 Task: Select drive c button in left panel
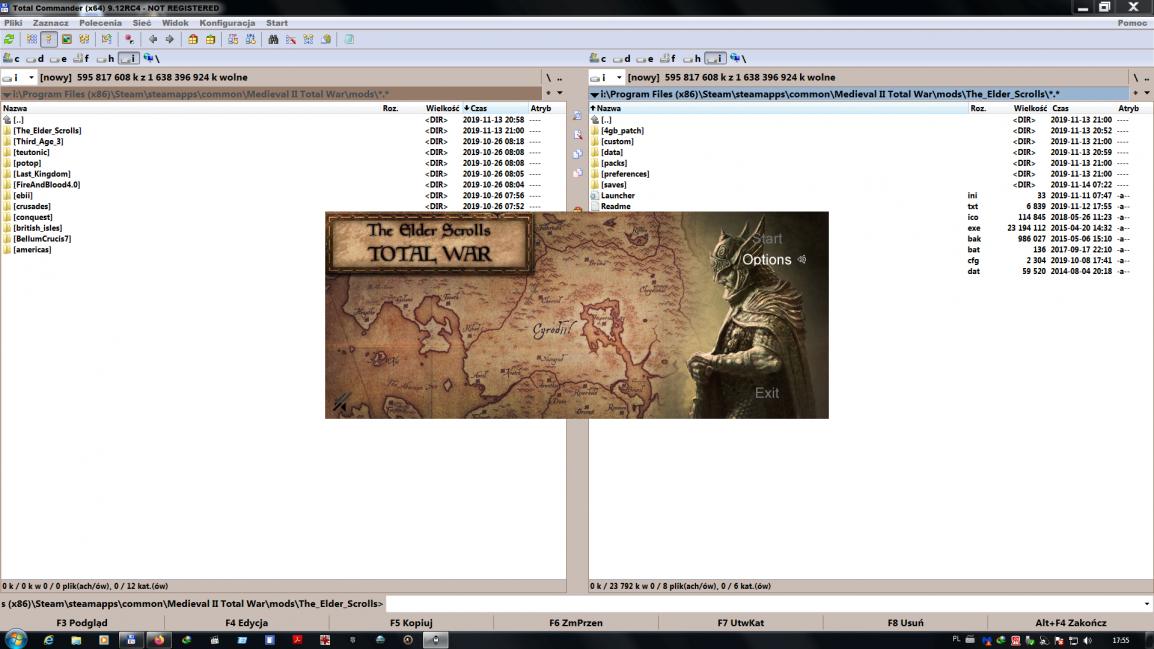tap(12, 59)
